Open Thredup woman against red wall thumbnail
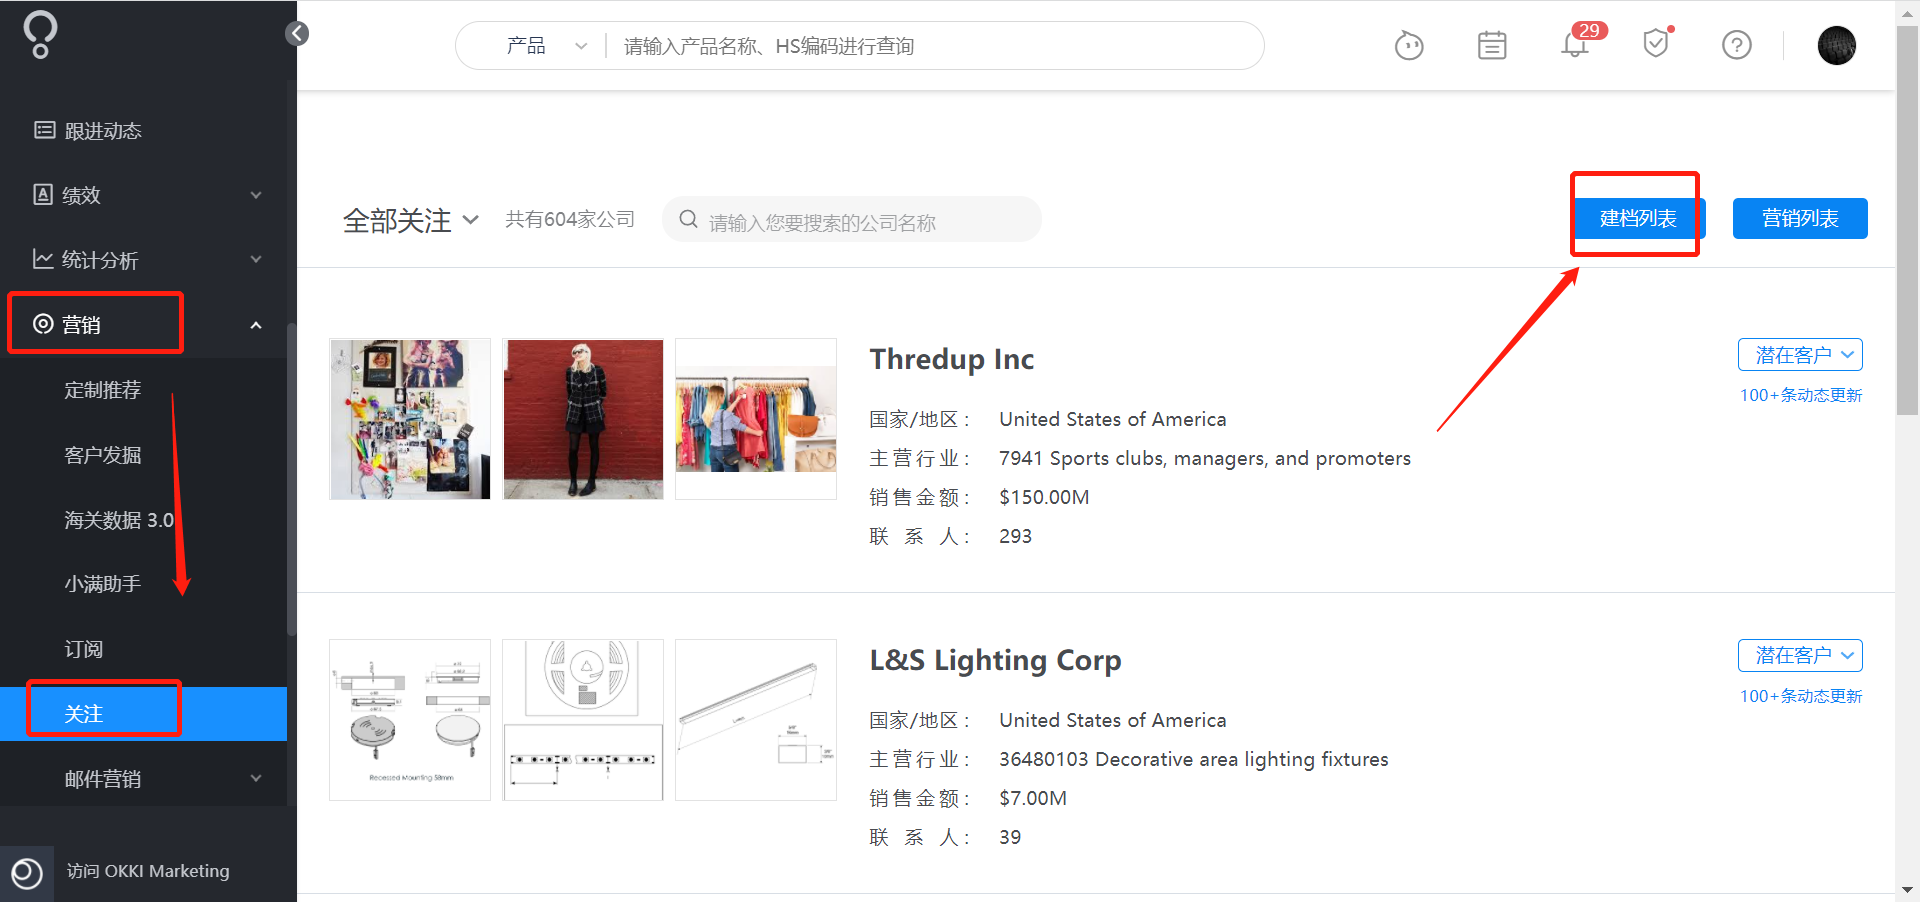The height and width of the screenshot is (902, 1920). [583, 419]
